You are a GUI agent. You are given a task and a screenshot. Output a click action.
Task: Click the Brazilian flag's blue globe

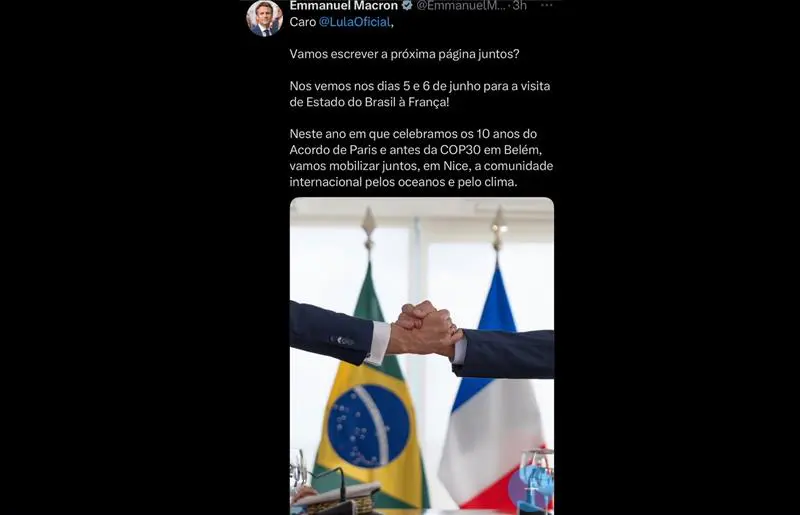coord(368,426)
